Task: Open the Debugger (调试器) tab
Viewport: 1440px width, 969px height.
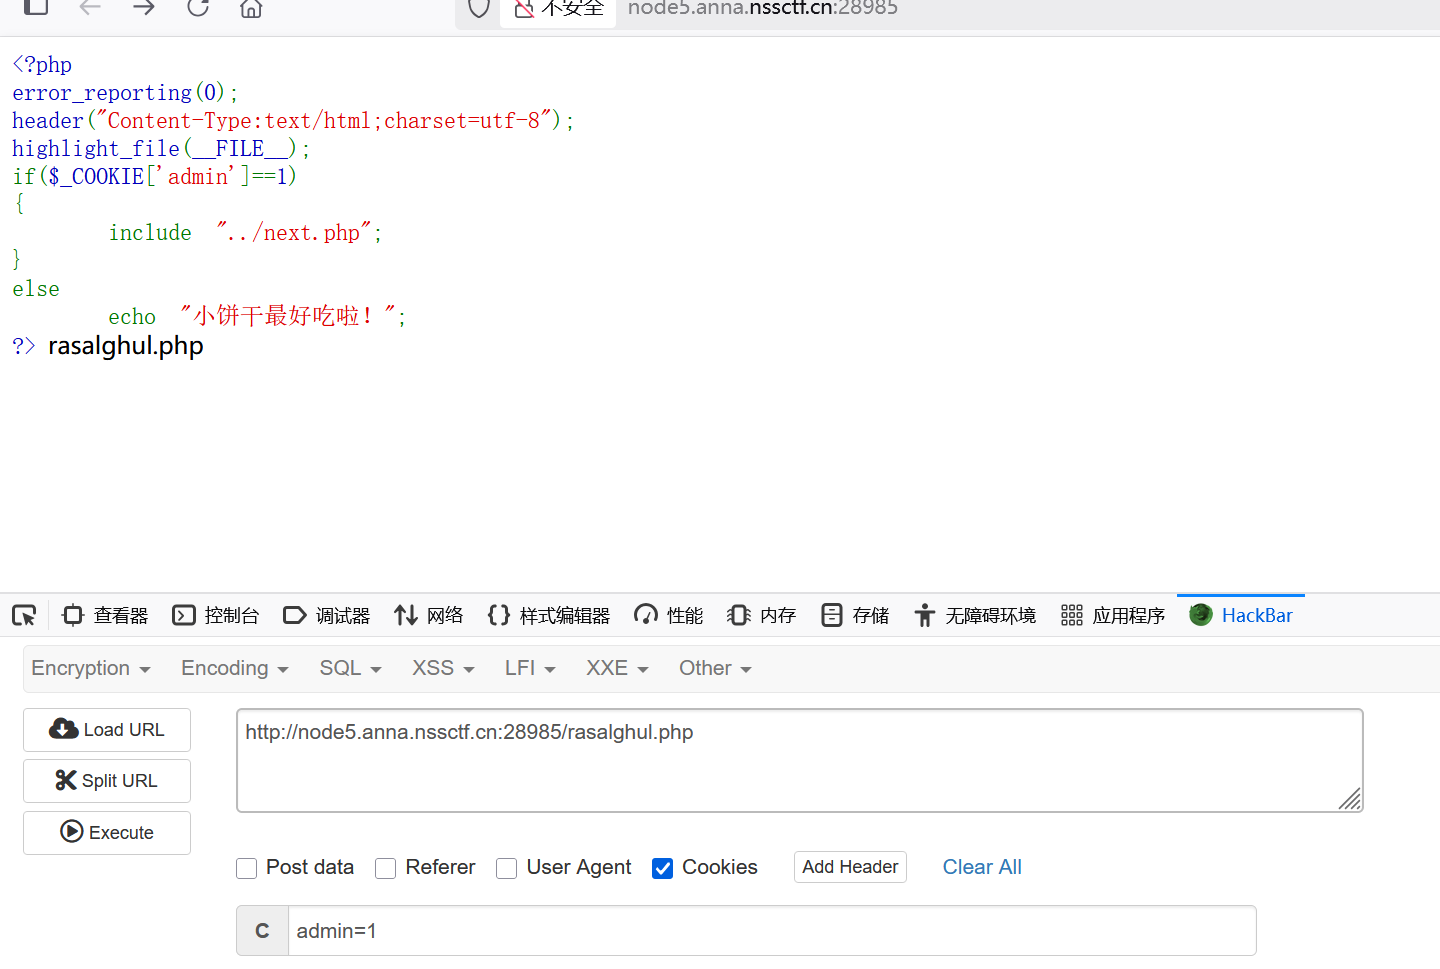Action: [327, 615]
